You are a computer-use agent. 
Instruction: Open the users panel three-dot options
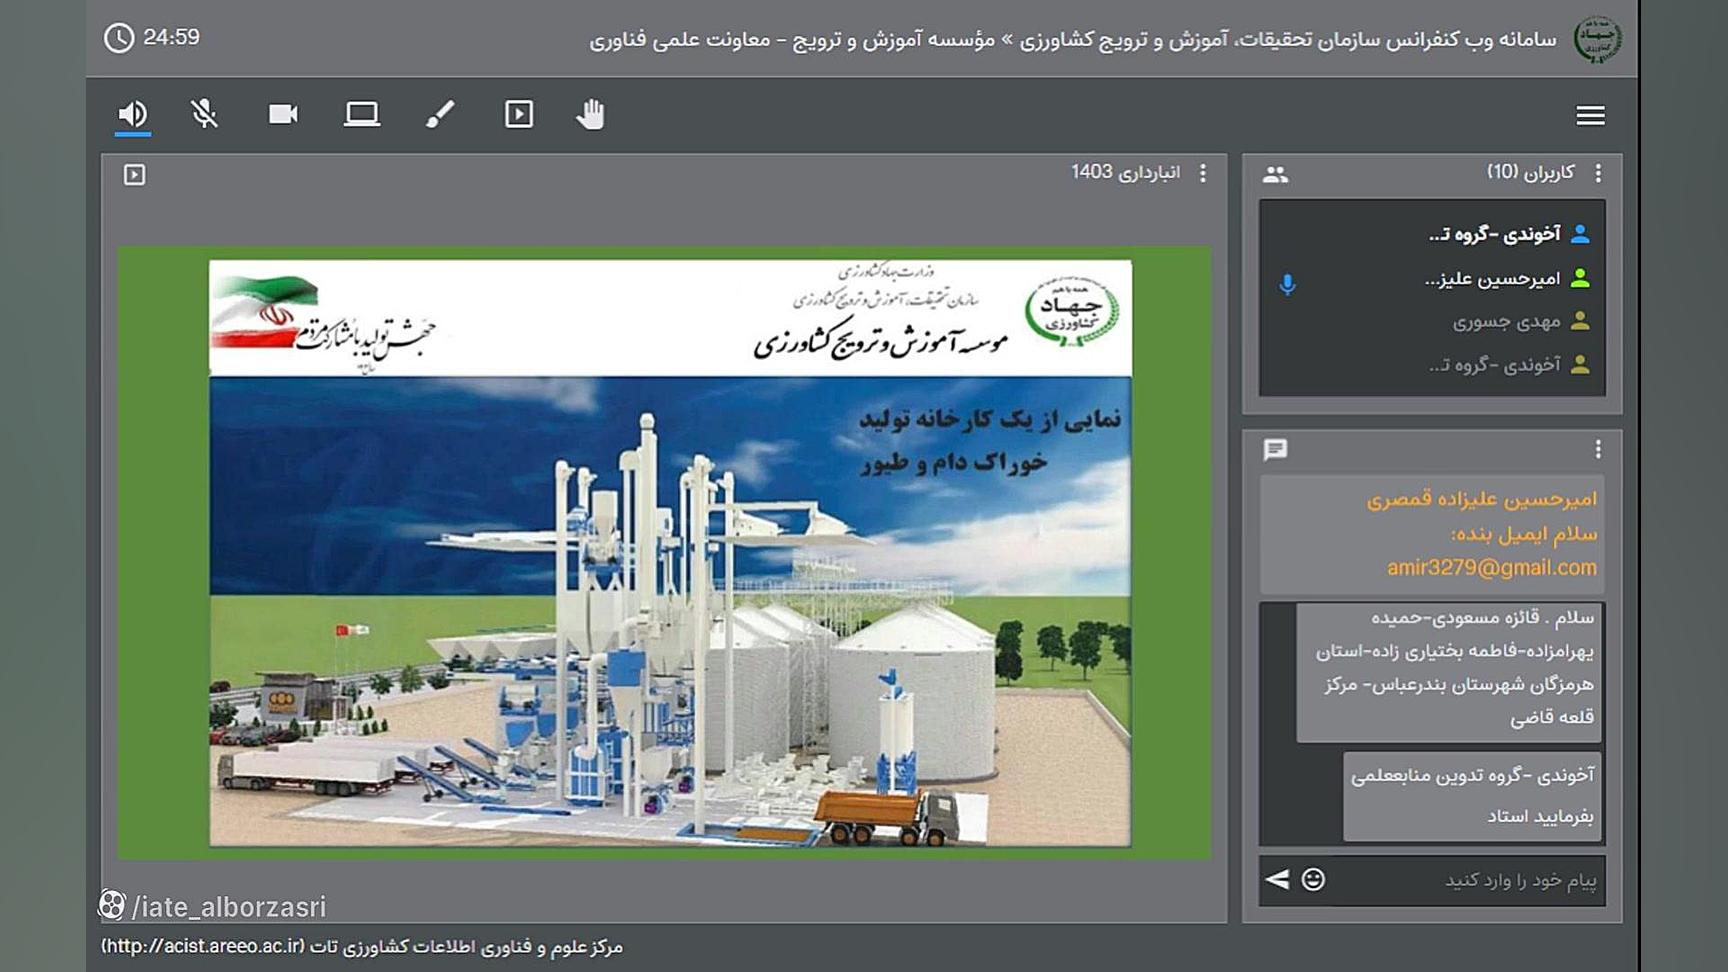pos(1598,173)
